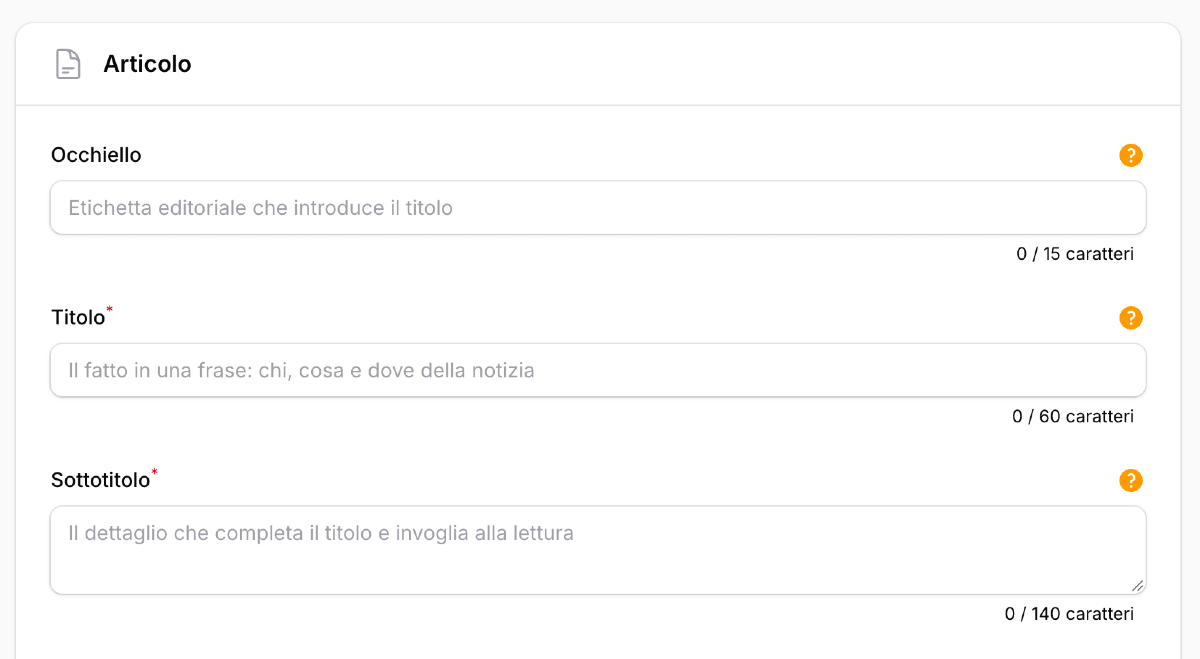Click the Sottotitolo field label
Screen dimensions: 1200x659
coord(100,481)
